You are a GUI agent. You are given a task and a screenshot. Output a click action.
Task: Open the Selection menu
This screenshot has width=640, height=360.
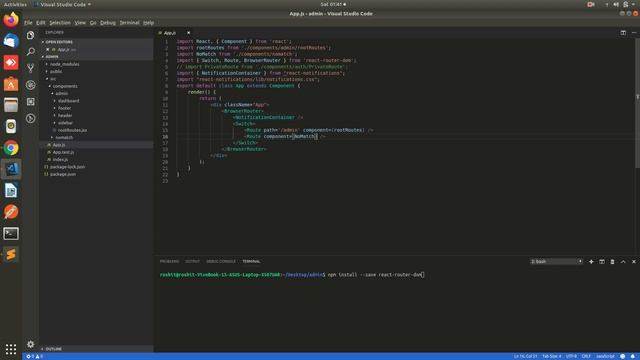coord(60,23)
